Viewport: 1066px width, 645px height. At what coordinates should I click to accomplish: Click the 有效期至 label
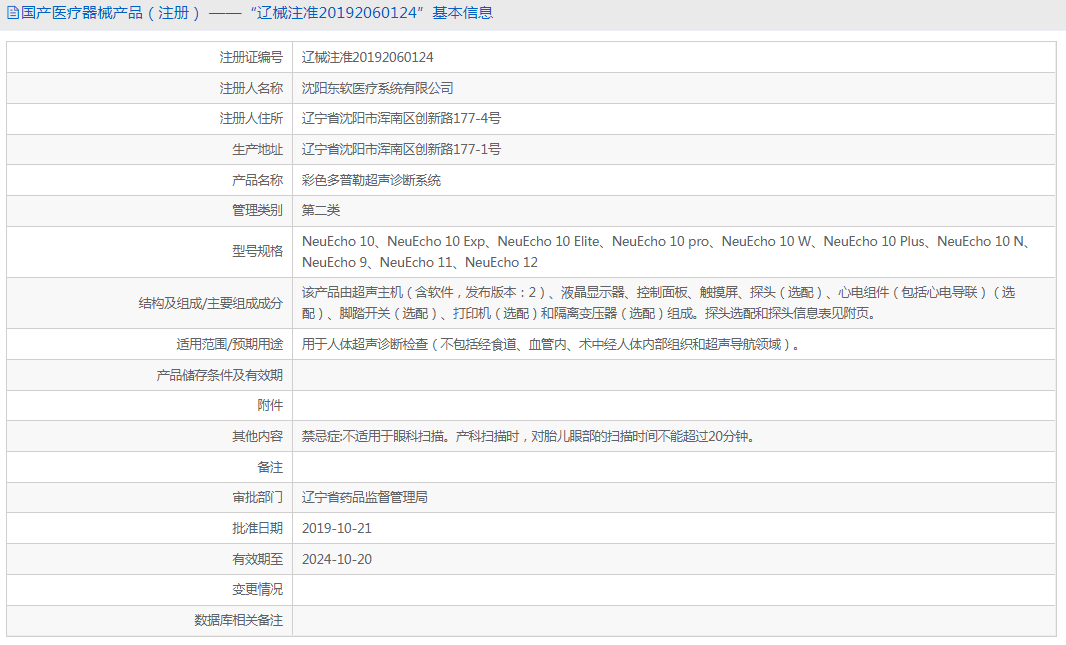(x=257, y=559)
